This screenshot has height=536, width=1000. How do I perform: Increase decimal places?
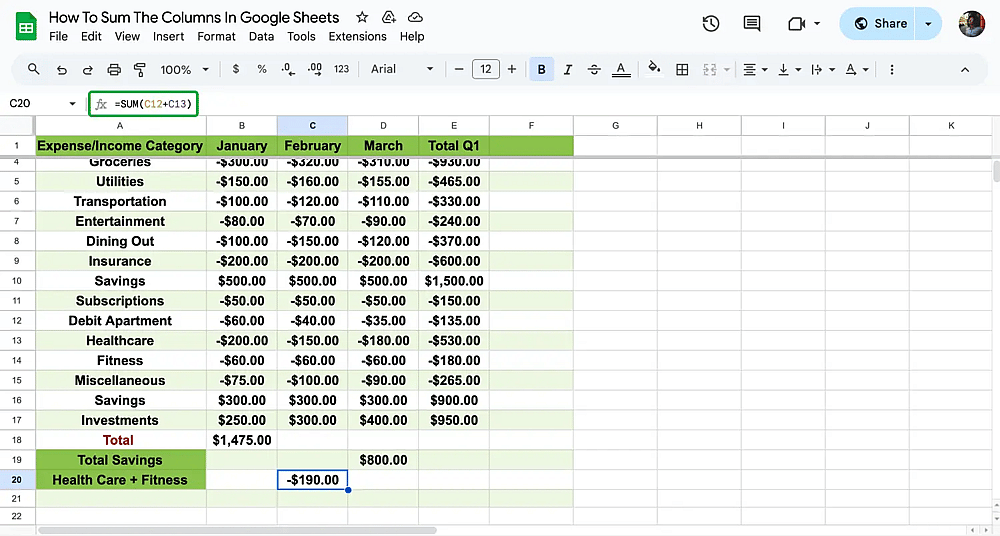(315, 69)
